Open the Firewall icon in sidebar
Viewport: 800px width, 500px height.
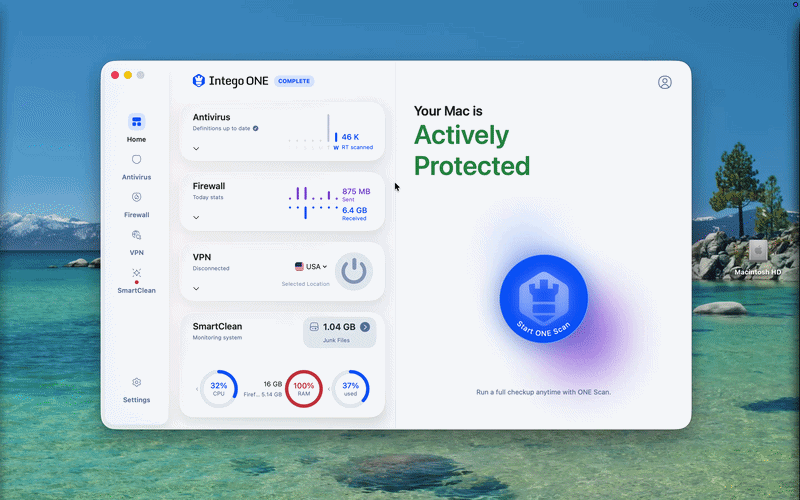coord(136,197)
